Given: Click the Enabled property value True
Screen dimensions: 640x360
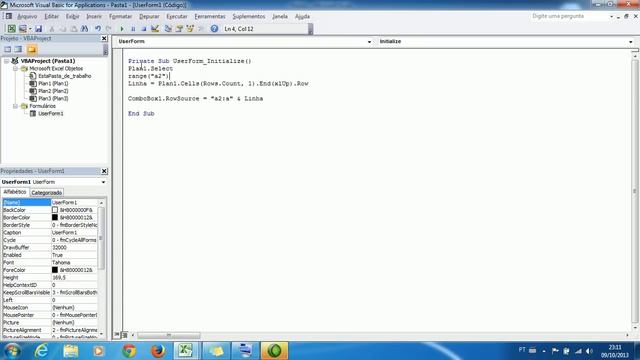Looking at the screenshot, I should click(x=74, y=255).
